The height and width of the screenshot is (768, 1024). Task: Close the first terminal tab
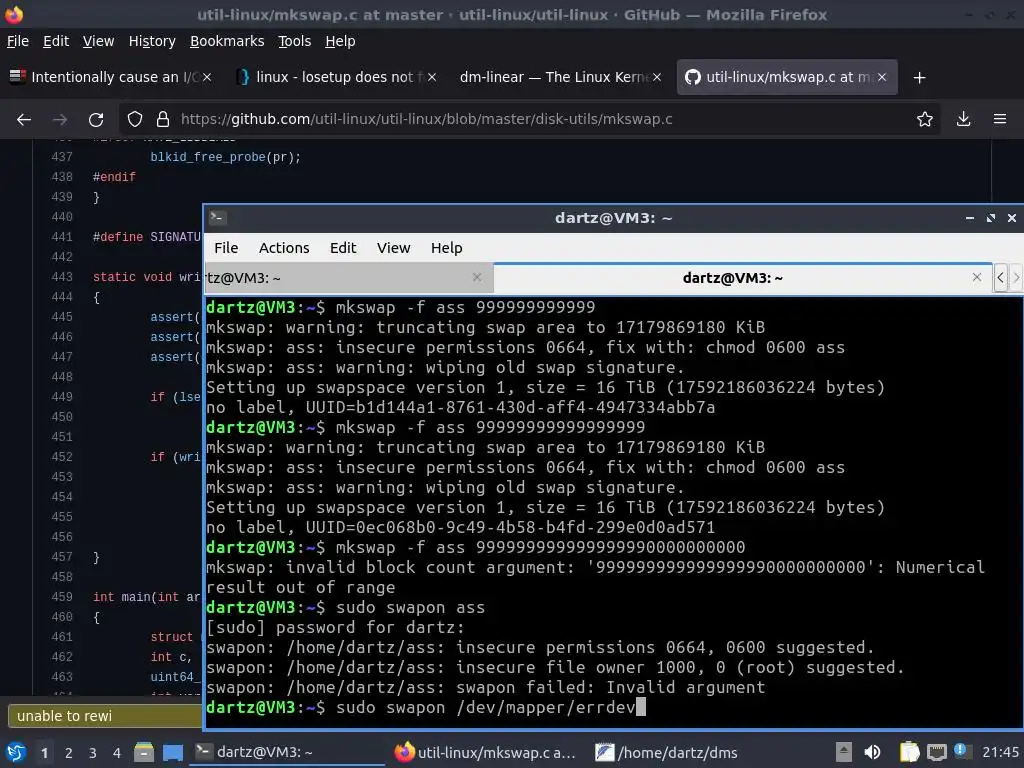coord(477,278)
